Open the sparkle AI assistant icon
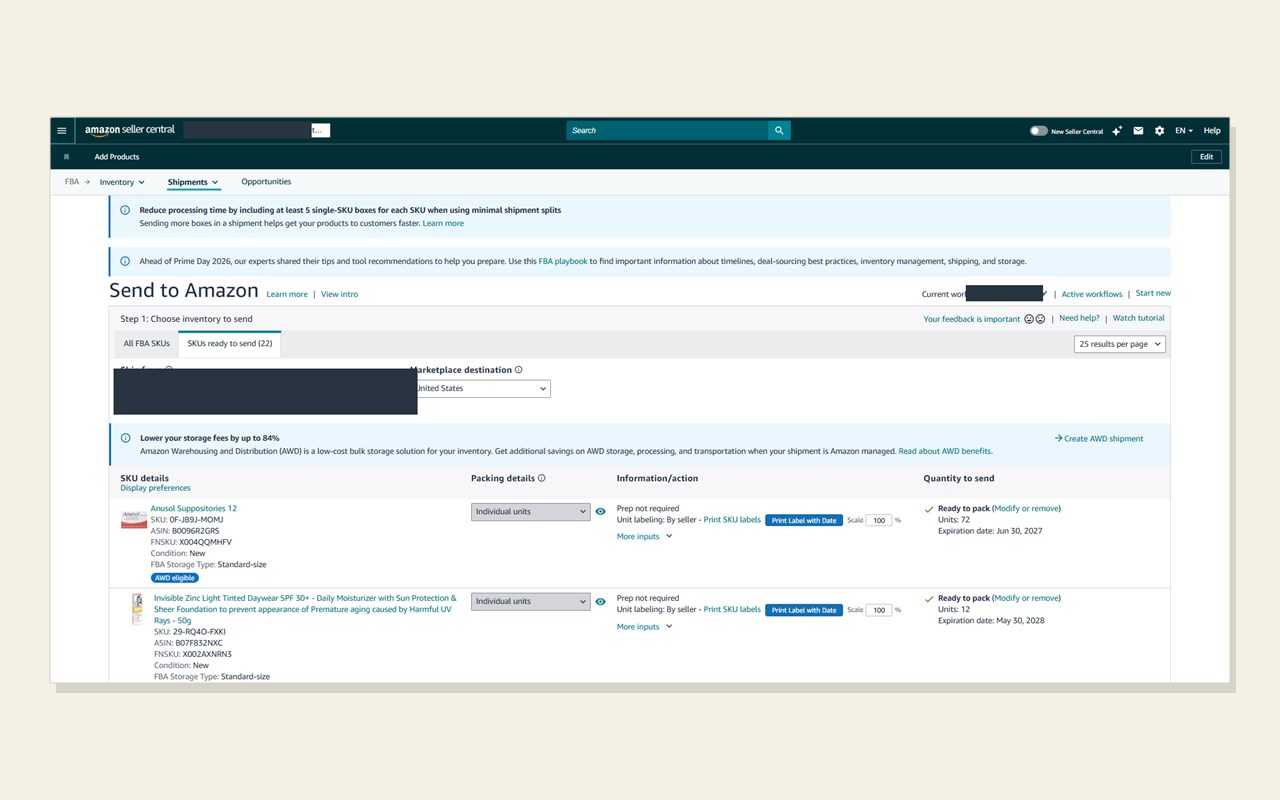 (1117, 131)
